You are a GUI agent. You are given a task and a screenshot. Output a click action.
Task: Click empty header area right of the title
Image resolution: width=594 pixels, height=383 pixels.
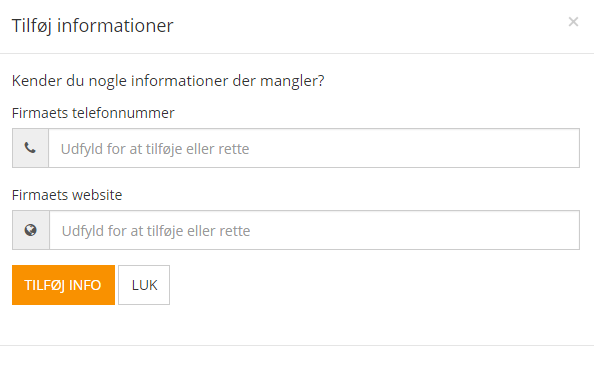pos(369,26)
